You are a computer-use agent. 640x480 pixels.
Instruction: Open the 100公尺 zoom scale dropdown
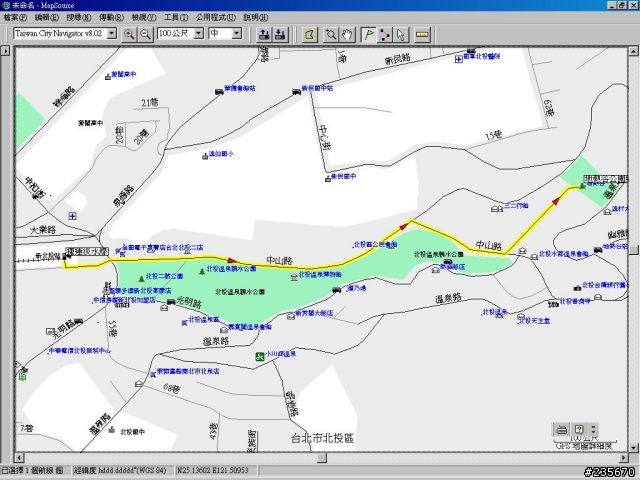(198, 33)
